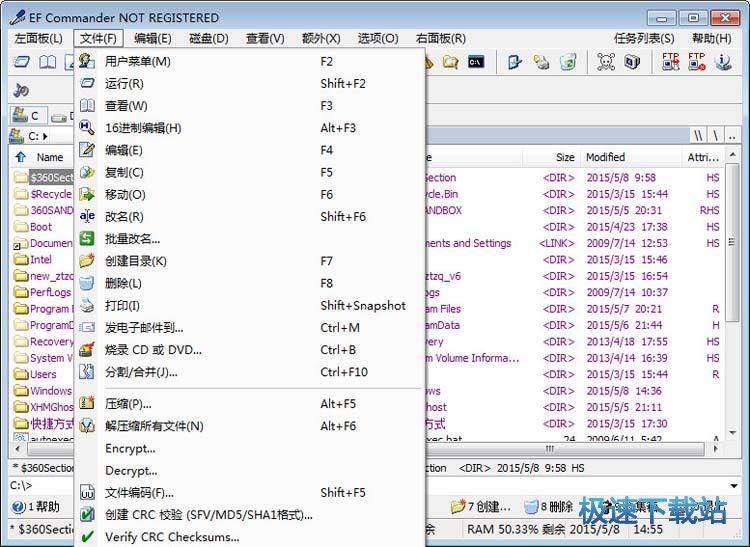Select 创建目录(K) menu entry
This screenshot has width=750, height=547.
135,261
